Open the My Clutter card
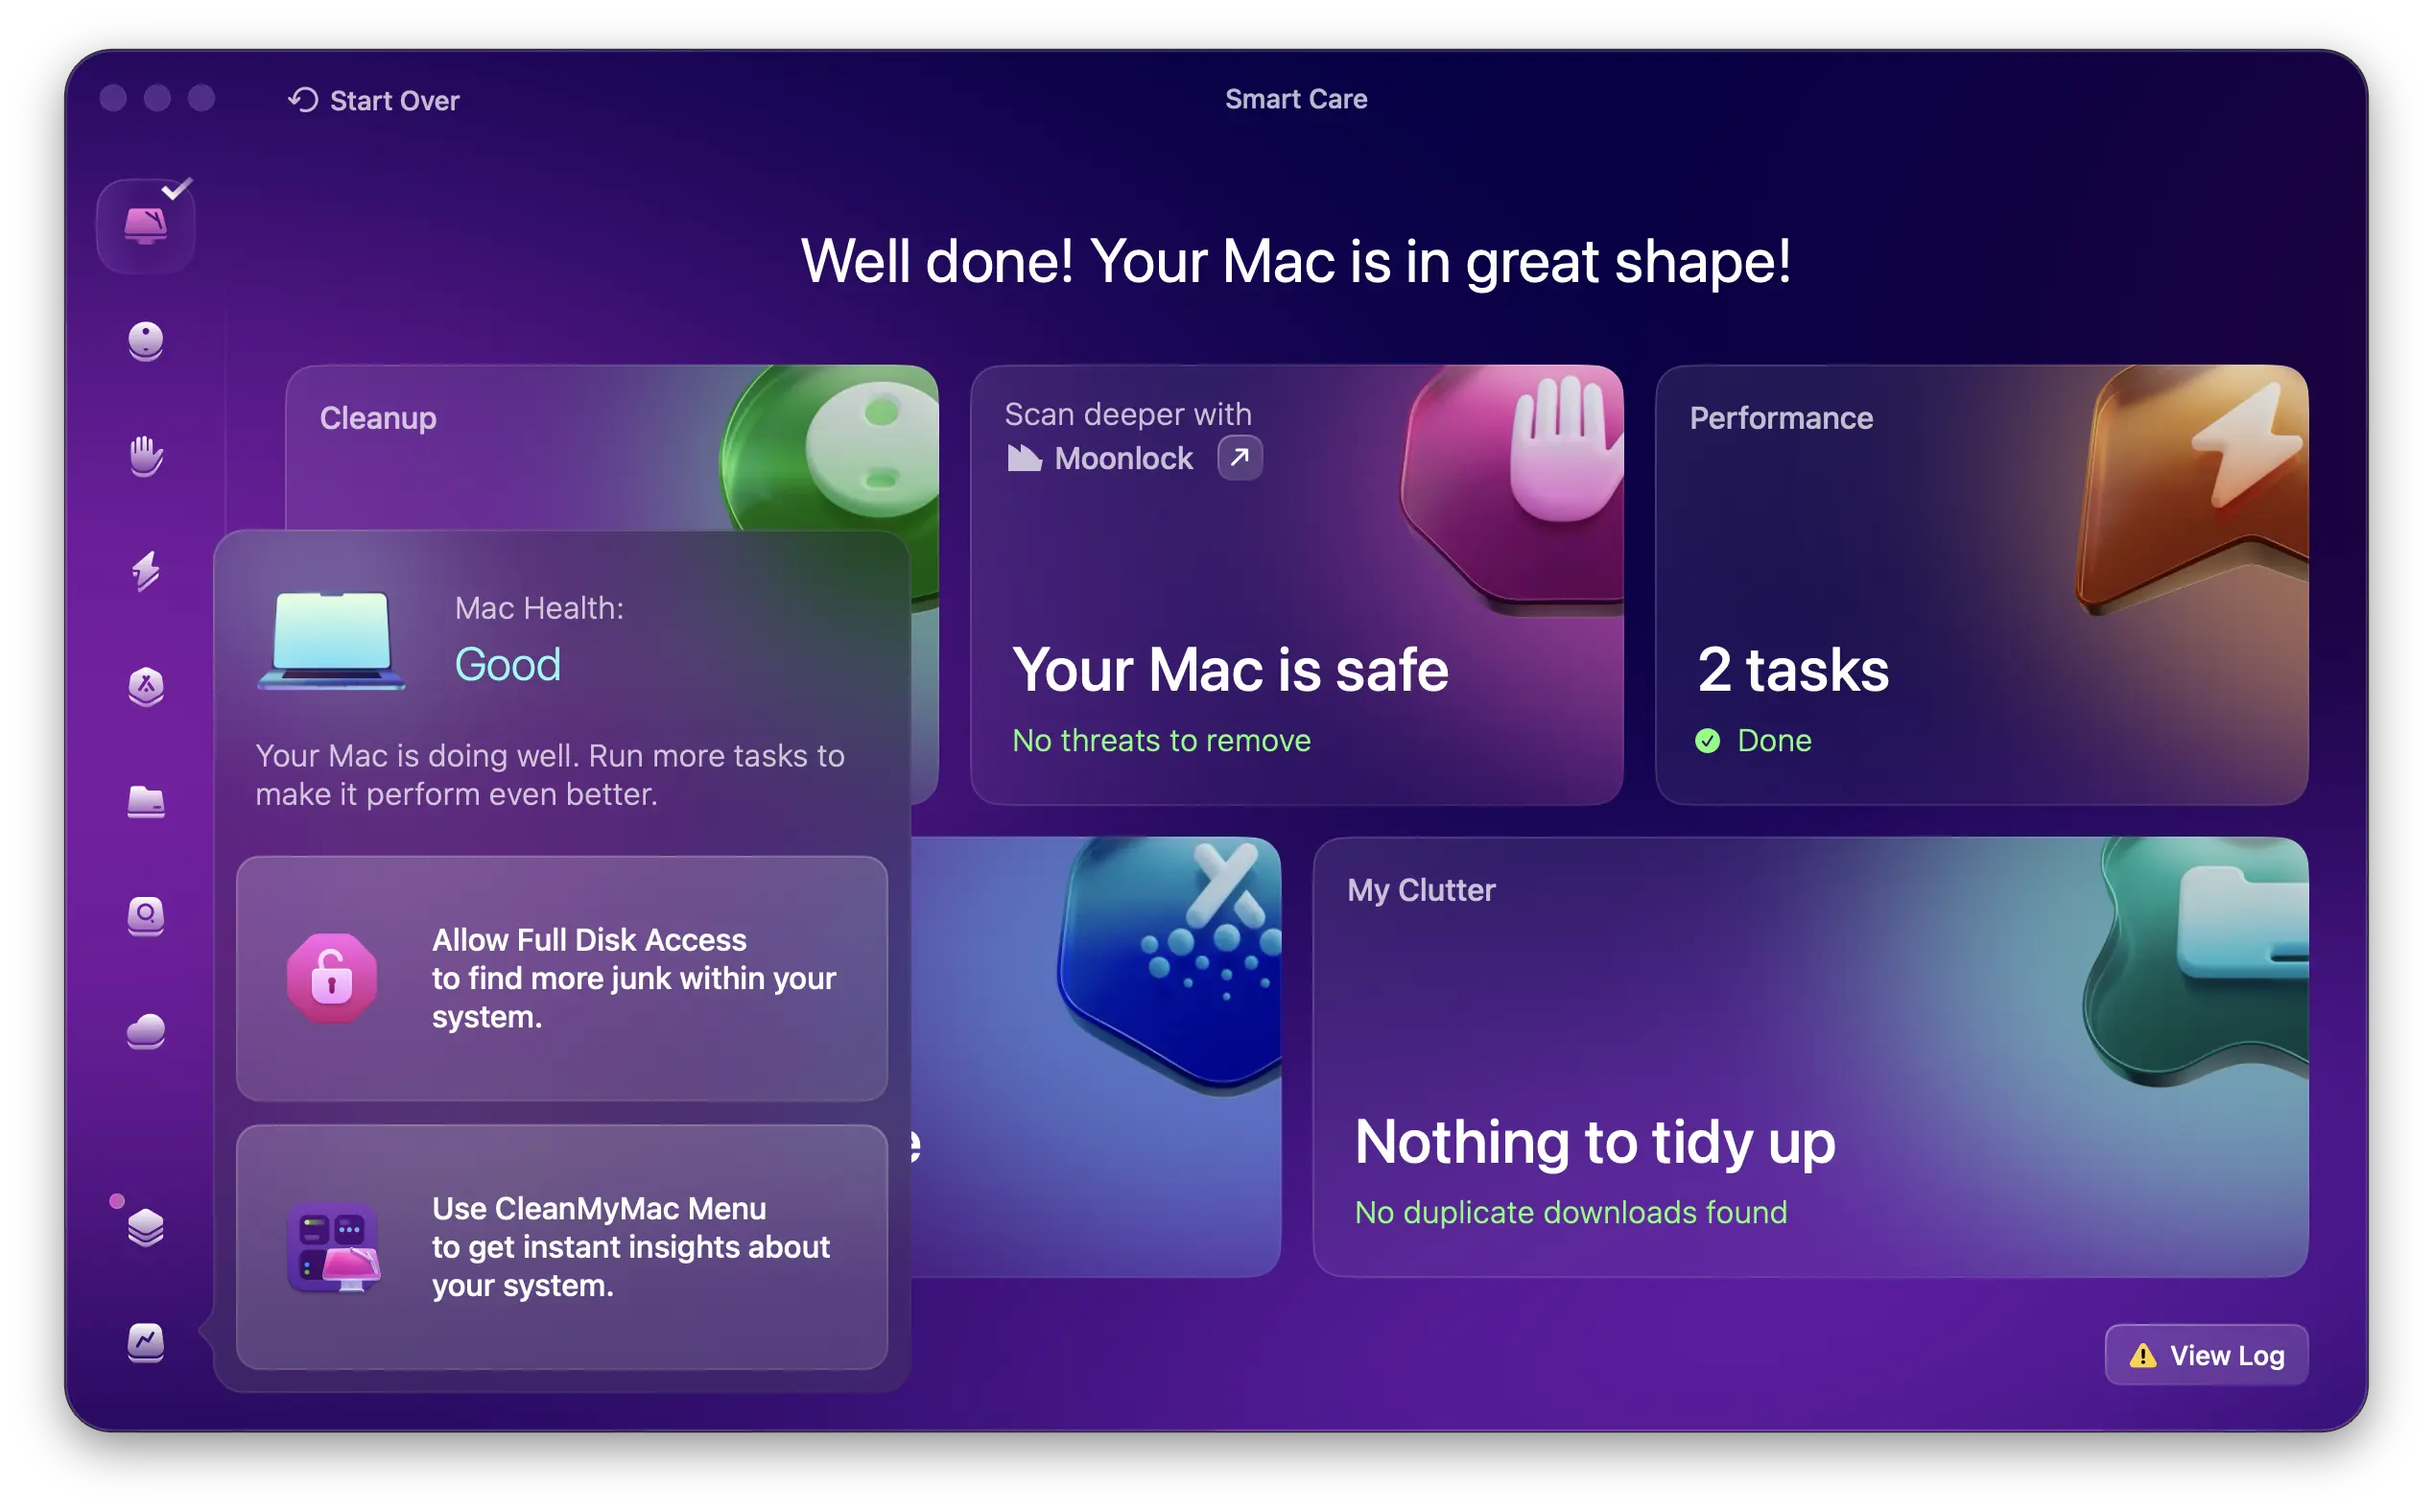This screenshot has width=2433, height=1512. pyautogui.click(x=1810, y=1057)
